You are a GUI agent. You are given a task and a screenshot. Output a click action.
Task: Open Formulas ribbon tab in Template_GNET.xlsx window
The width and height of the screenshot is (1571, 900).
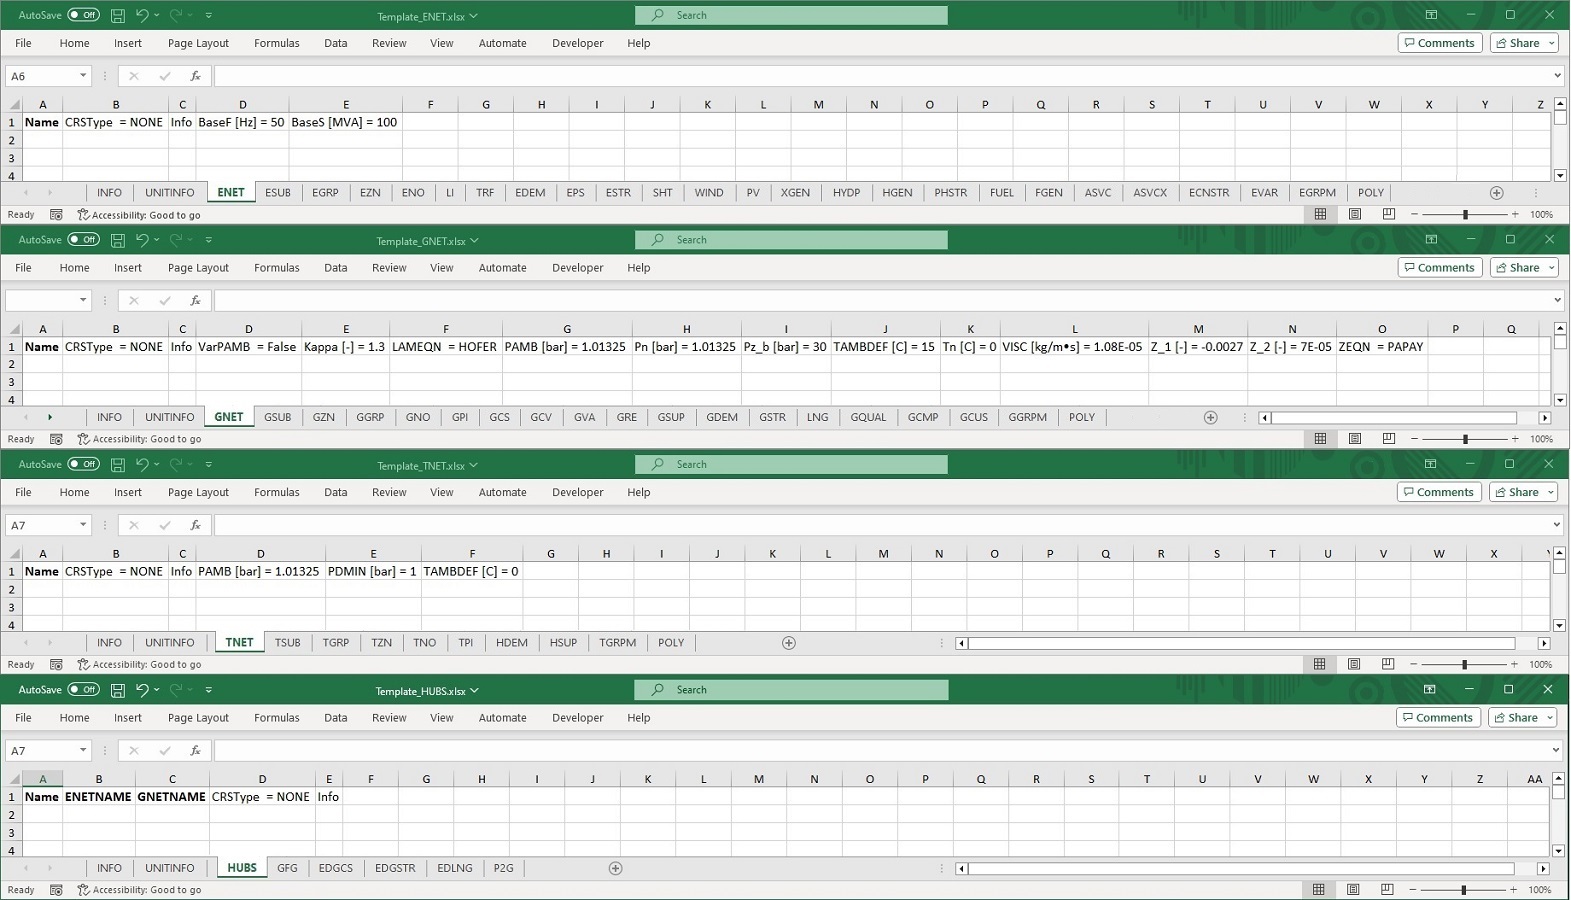coord(276,268)
